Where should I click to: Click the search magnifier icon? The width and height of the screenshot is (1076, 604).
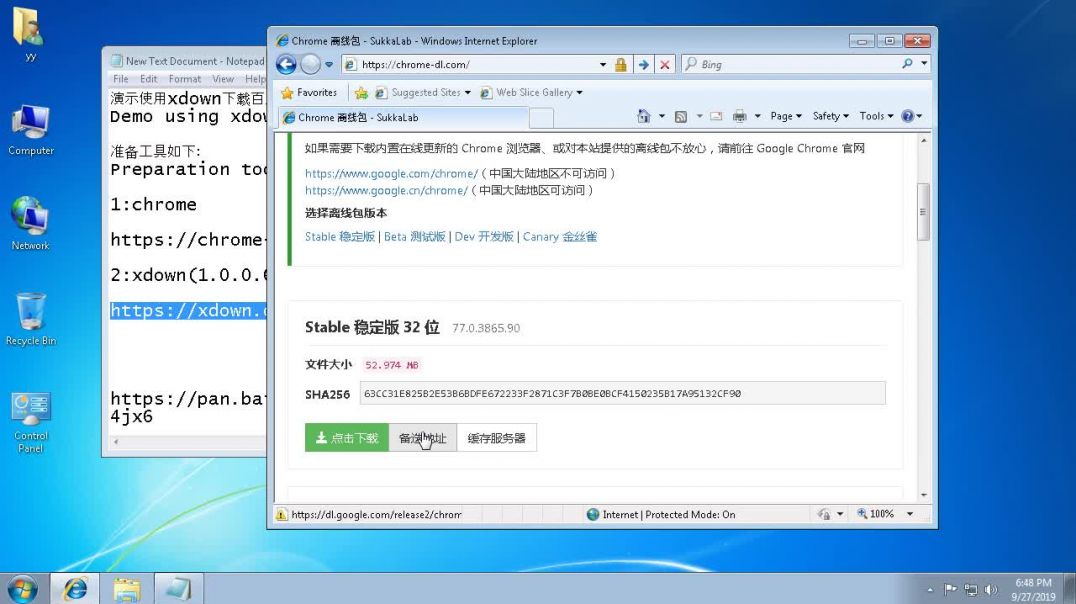click(x=907, y=64)
